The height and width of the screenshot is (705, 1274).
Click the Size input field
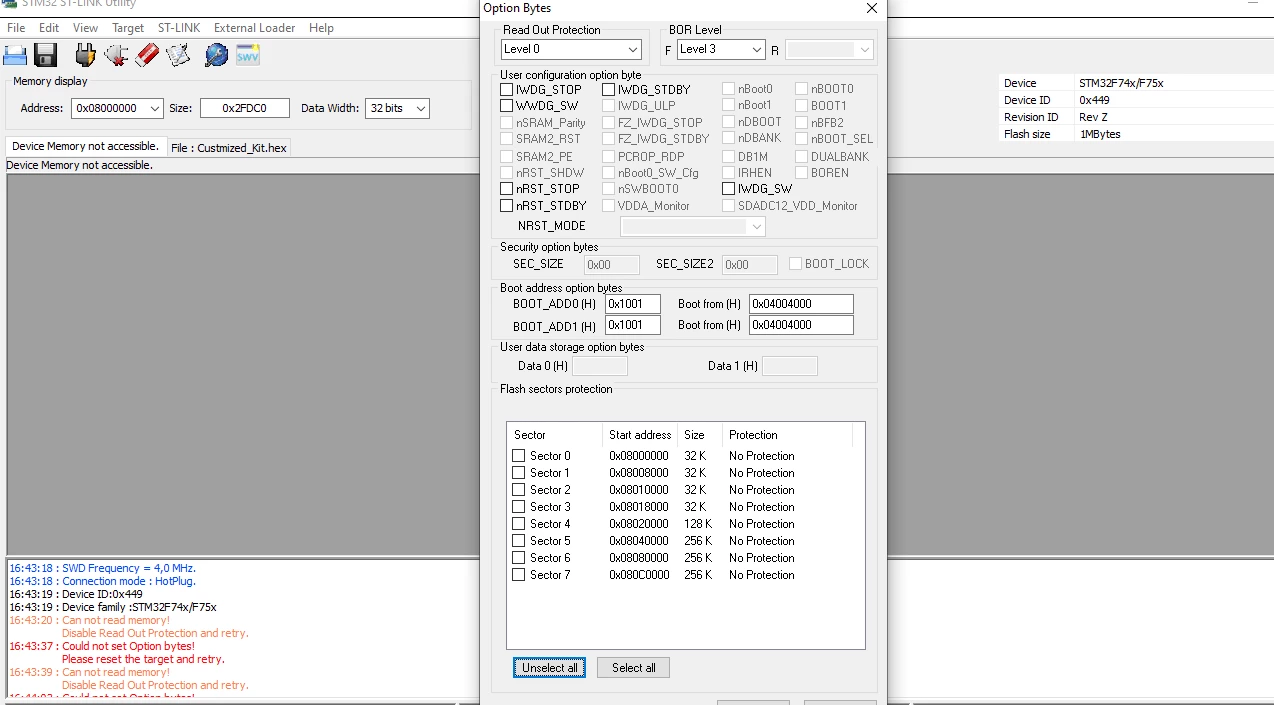click(245, 108)
